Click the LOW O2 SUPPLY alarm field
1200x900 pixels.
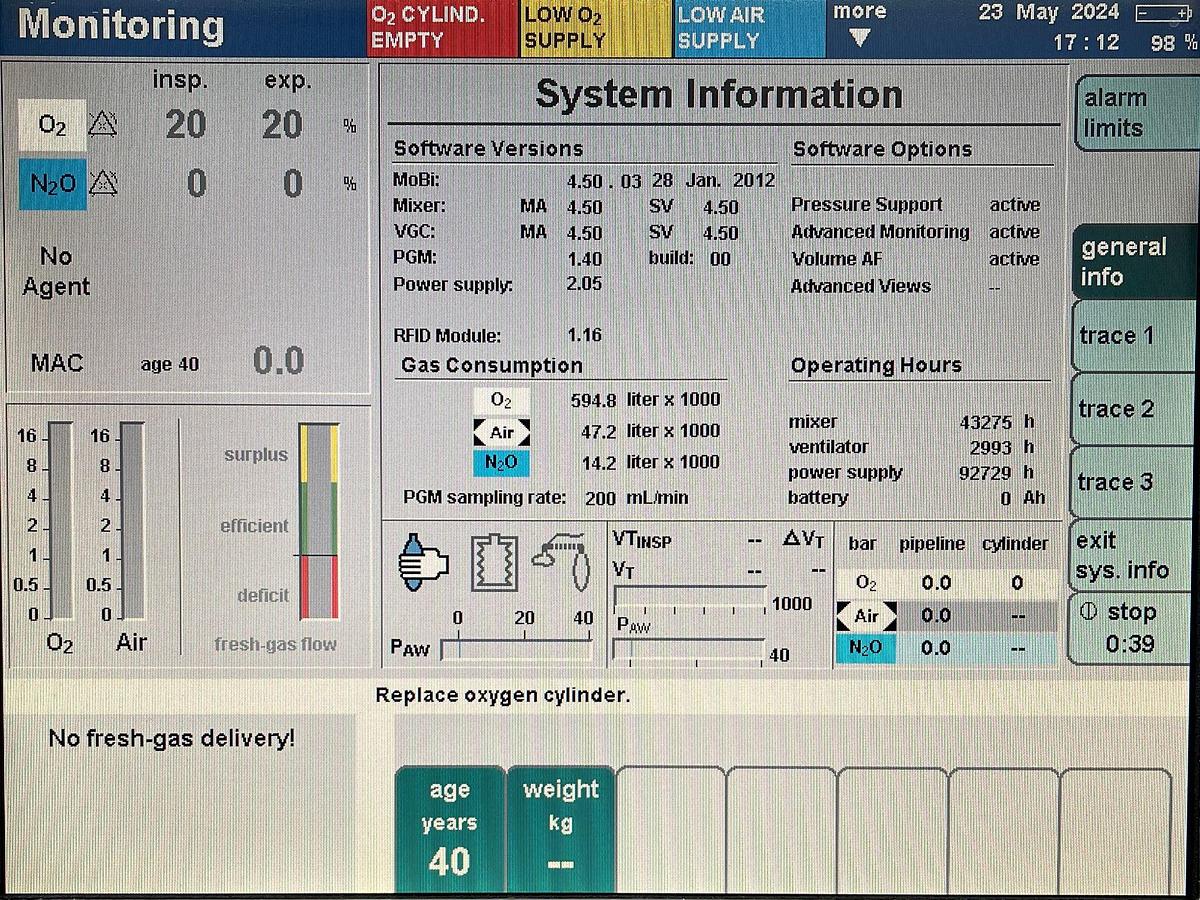[590, 27]
